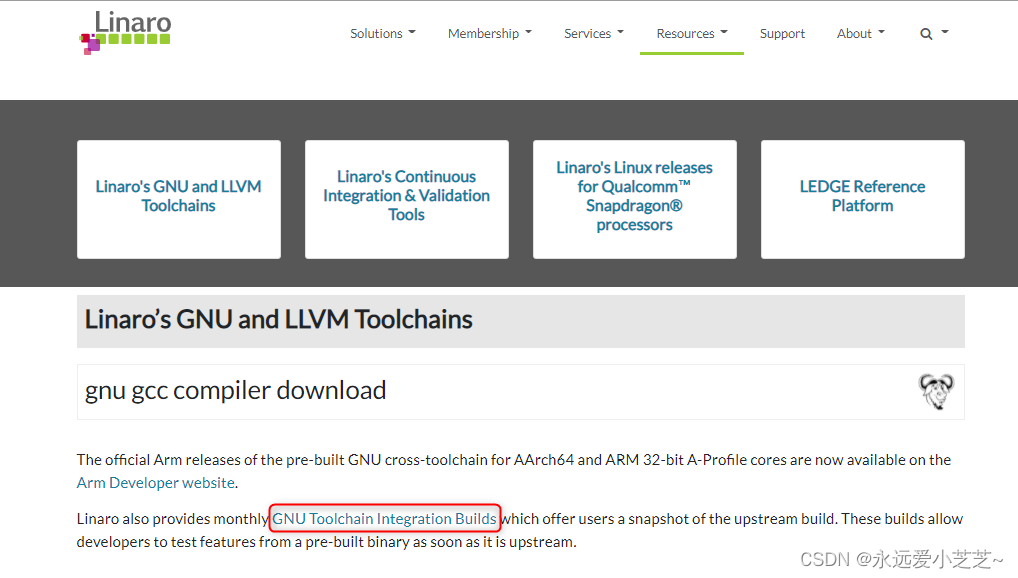Click the Linaro logo
Screen dimensions: 1018x578
pos(125,32)
